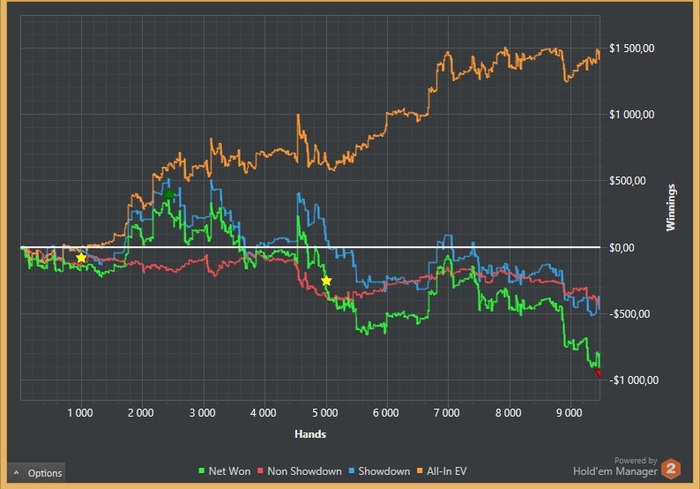
Task: Click the 5 000 hands axis label
Action: pyautogui.click(x=325, y=413)
